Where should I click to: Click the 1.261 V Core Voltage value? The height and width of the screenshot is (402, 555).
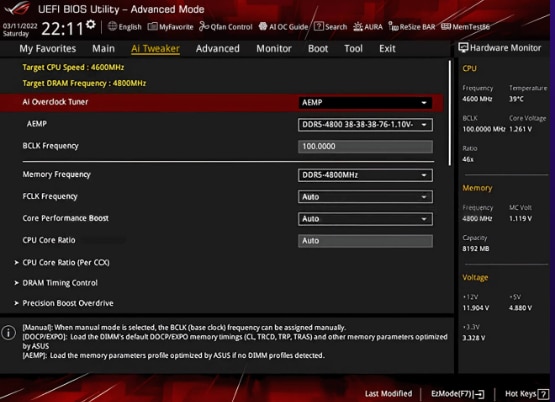pyautogui.click(x=520, y=129)
